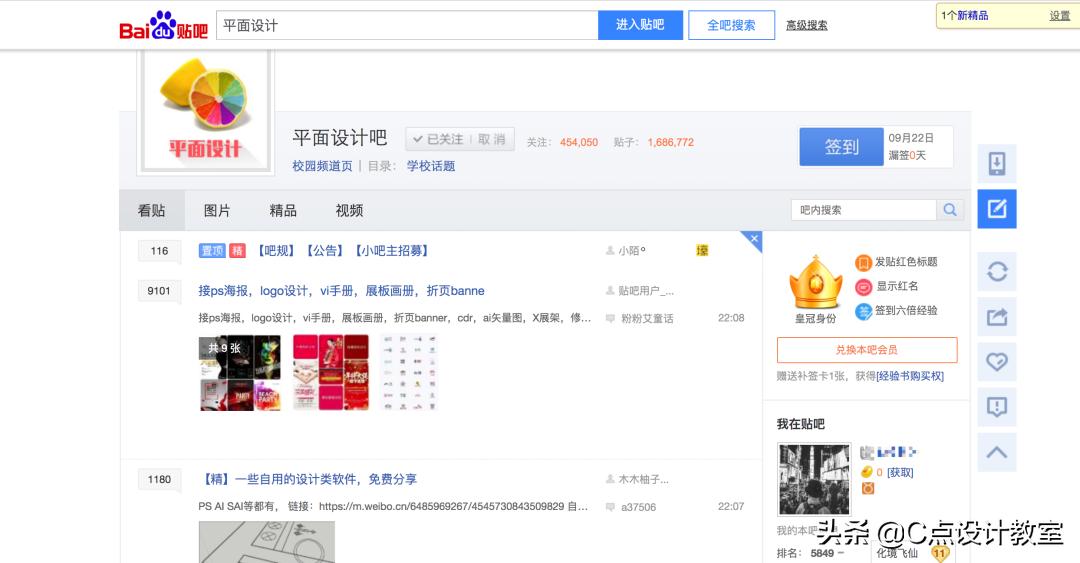Image resolution: width=1080 pixels, height=563 pixels.
Task: Click the share icon in right sidebar
Action: [x=997, y=317]
